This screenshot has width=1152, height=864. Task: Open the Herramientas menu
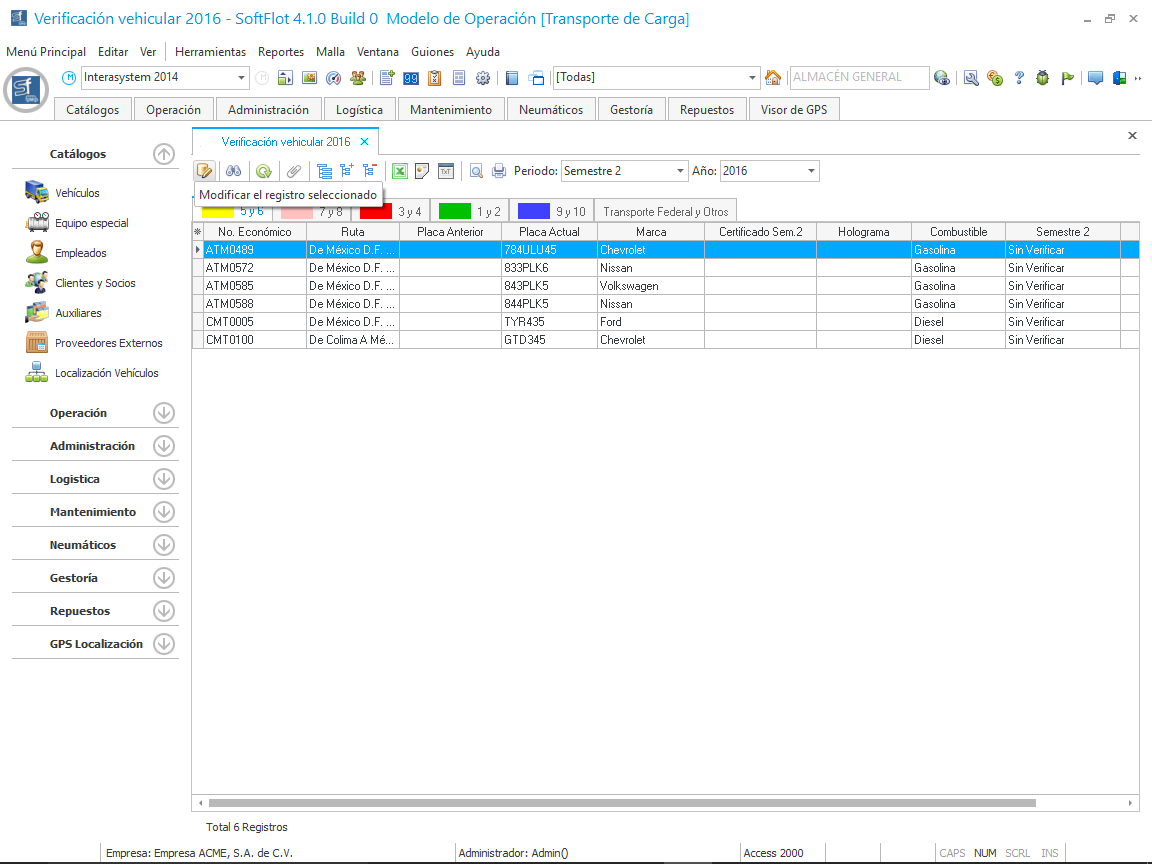[x=210, y=52]
